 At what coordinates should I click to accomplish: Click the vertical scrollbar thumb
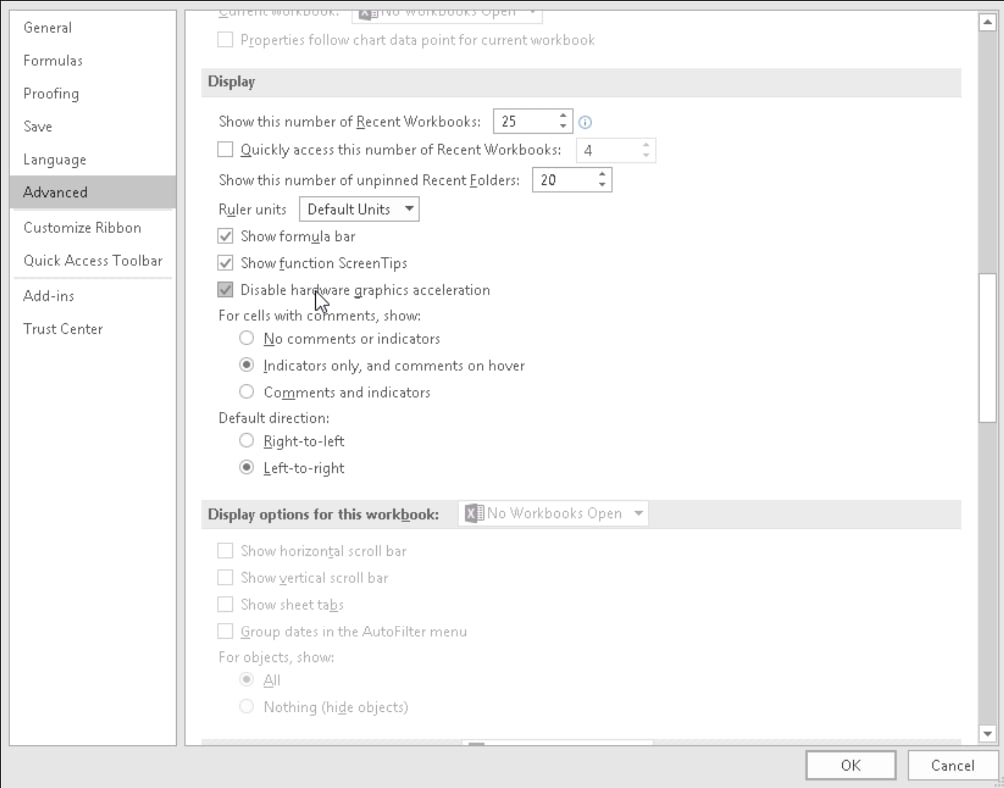point(987,348)
